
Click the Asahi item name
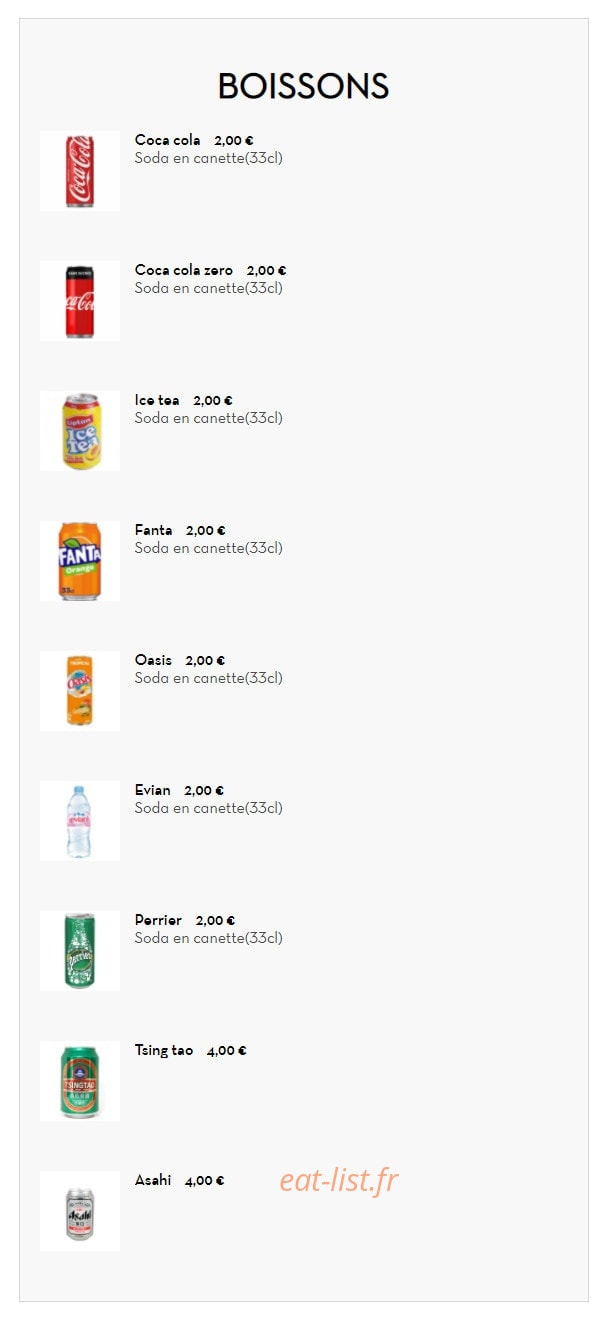click(153, 1180)
